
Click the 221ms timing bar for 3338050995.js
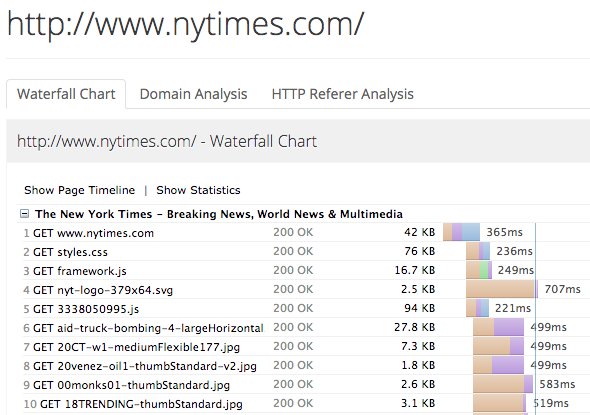point(477,308)
